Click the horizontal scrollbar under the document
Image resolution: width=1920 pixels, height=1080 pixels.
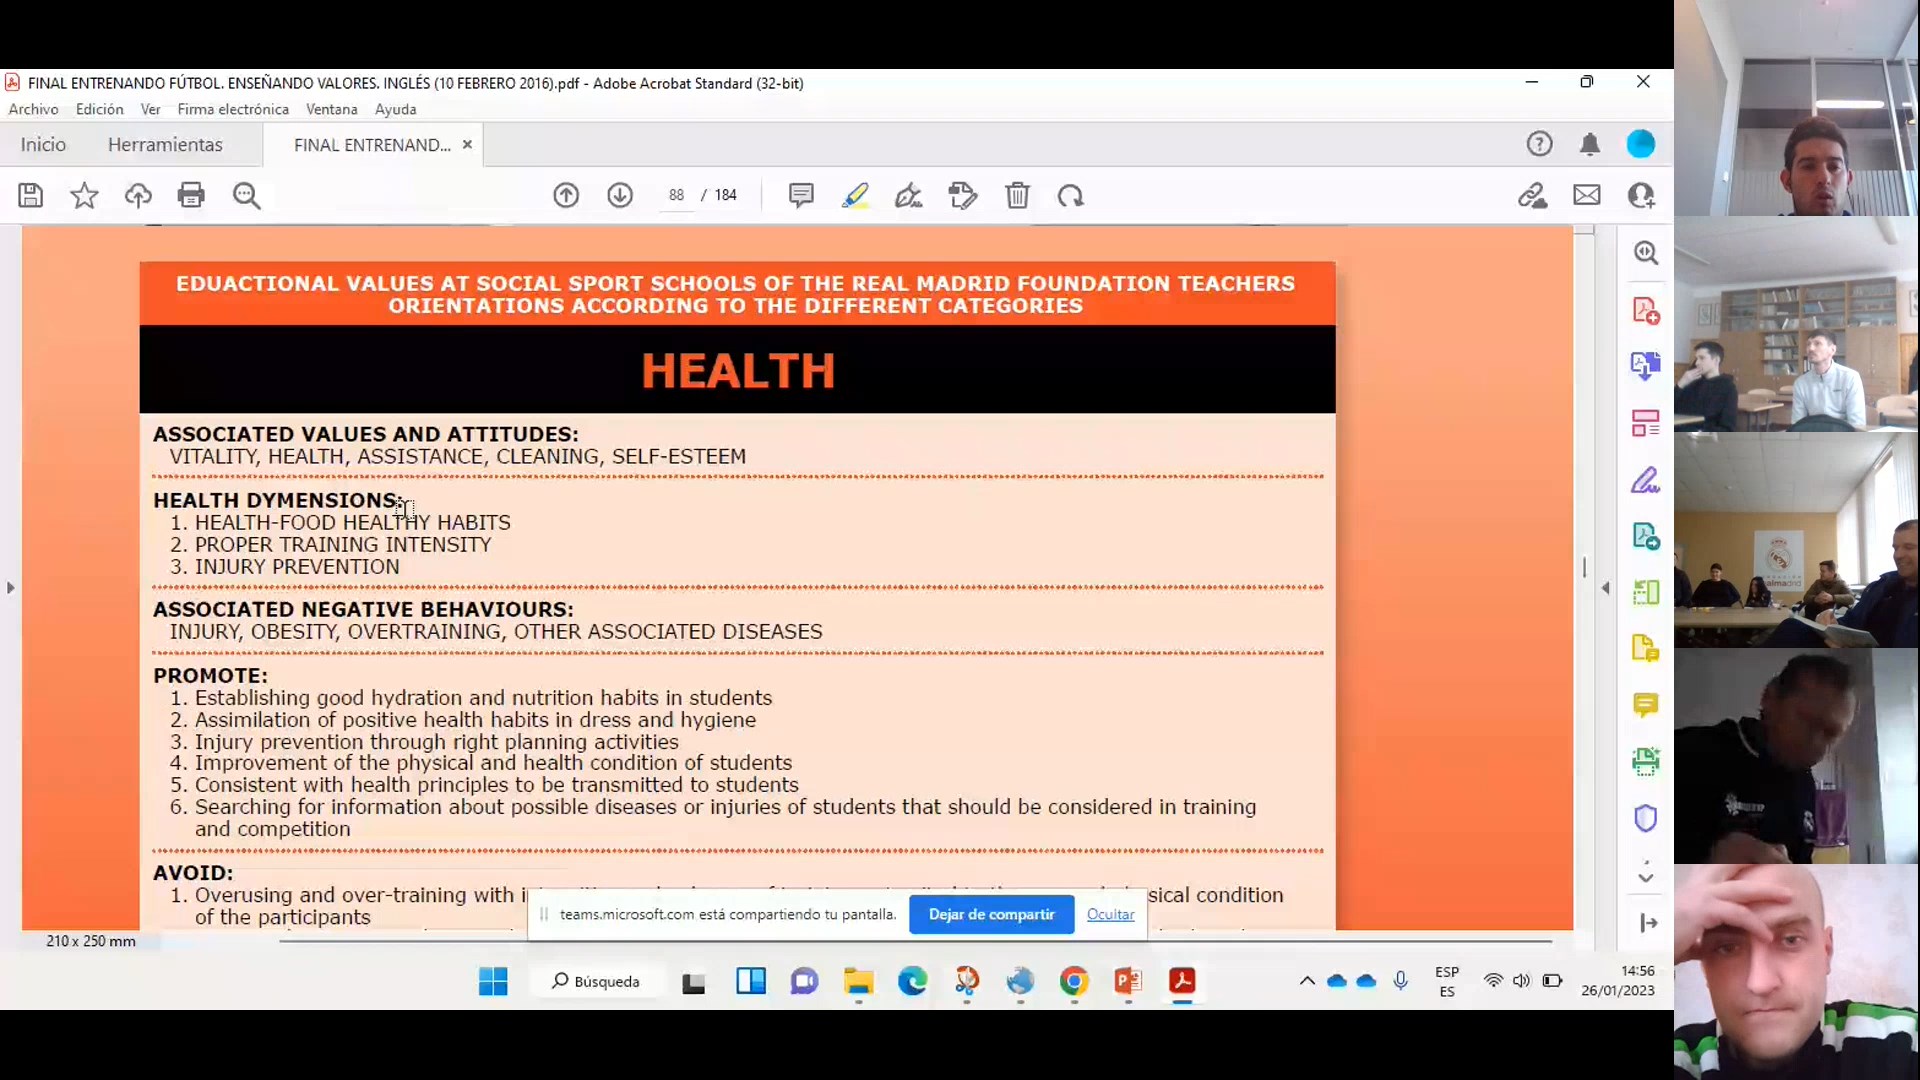[915, 941]
